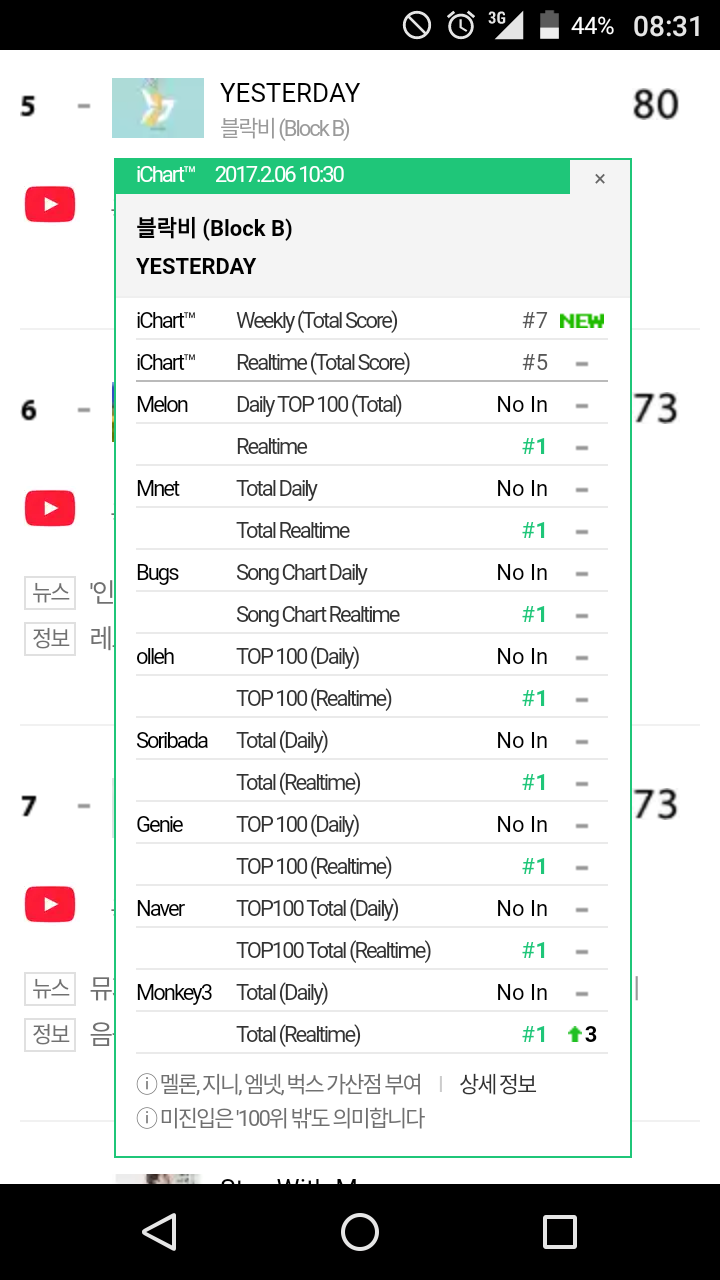Viewport: 720px width, 1280px height.
Task: Tap the Android recent apps square button
Action: coord(560,1232)
